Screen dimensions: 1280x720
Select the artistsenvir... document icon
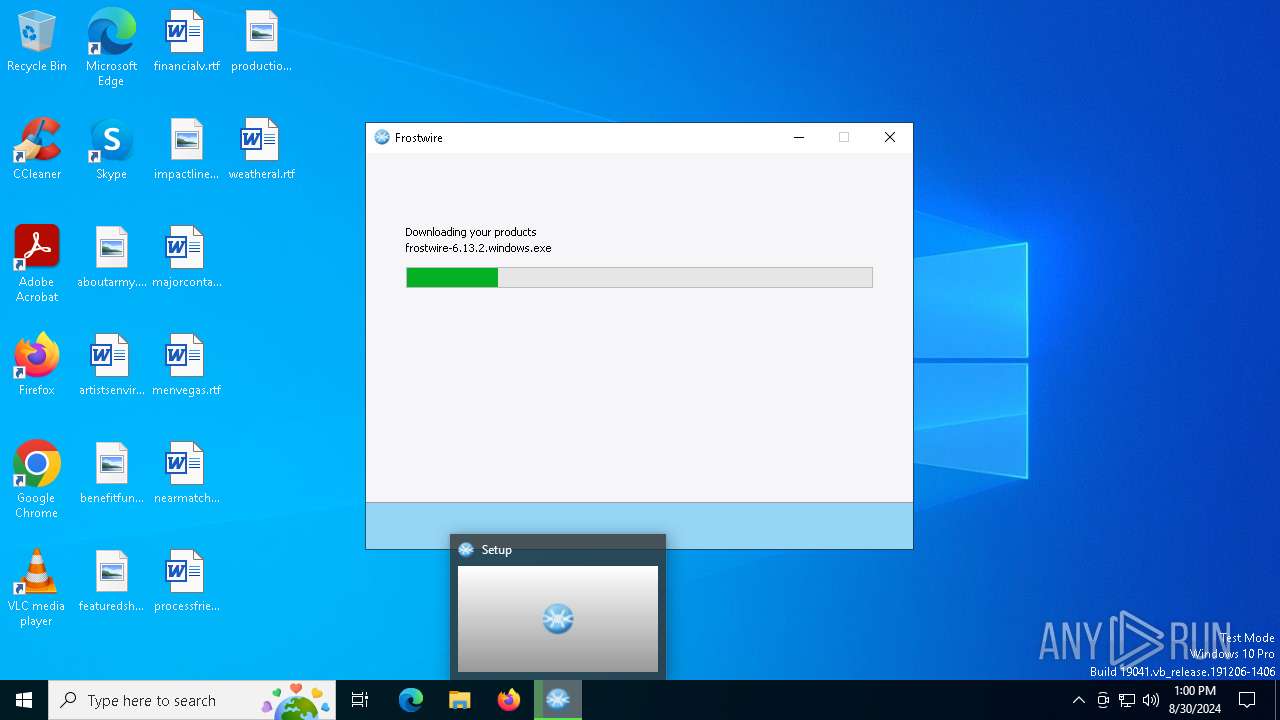[x=111, y=366]
